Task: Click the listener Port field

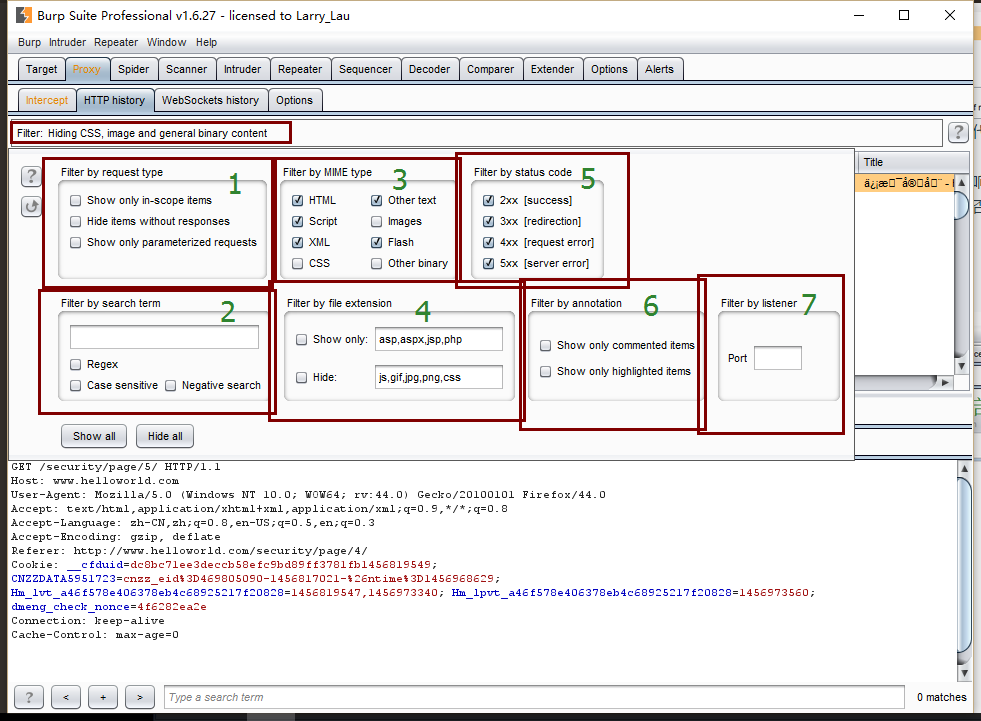Action: coord(778,358)
